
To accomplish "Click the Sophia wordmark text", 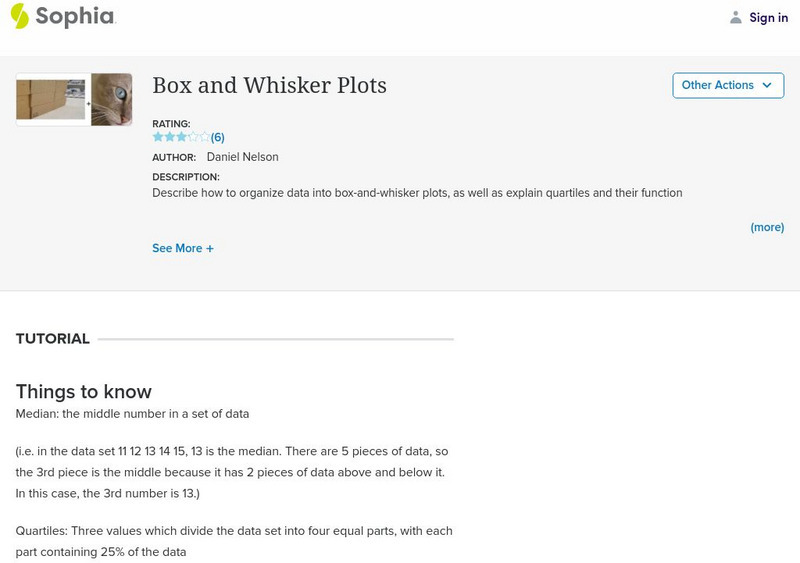I will pyautogui.click(x=76, y=17).
